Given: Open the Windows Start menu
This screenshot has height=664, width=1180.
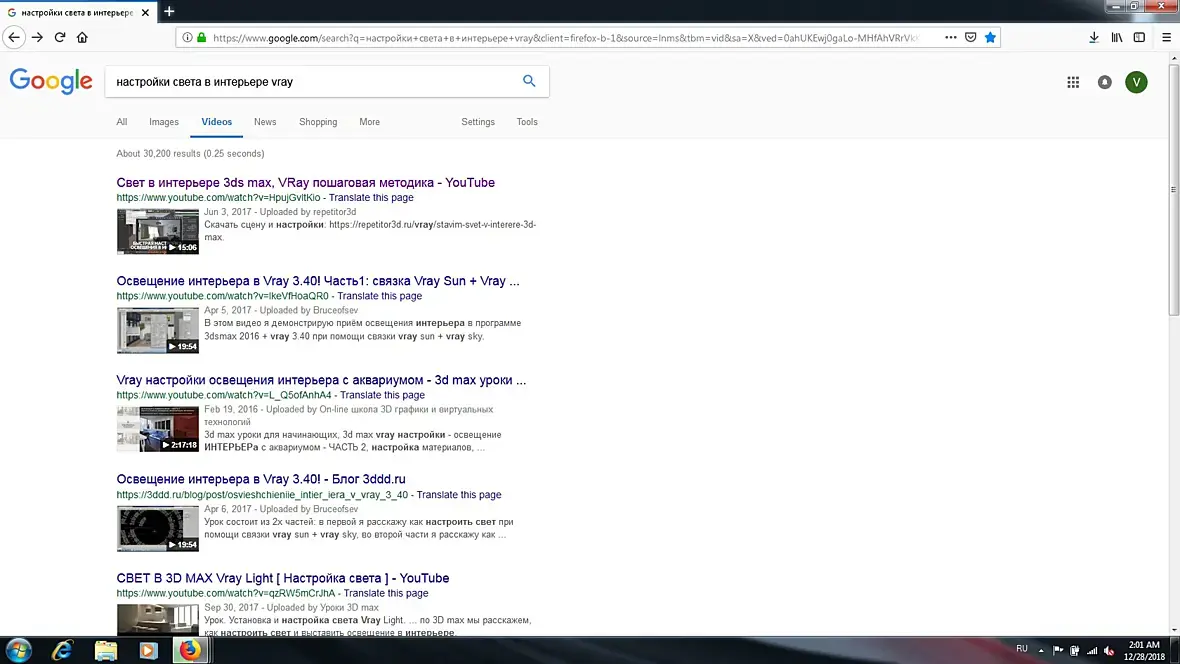Looking at the screenshot, I should pos(18,650).
